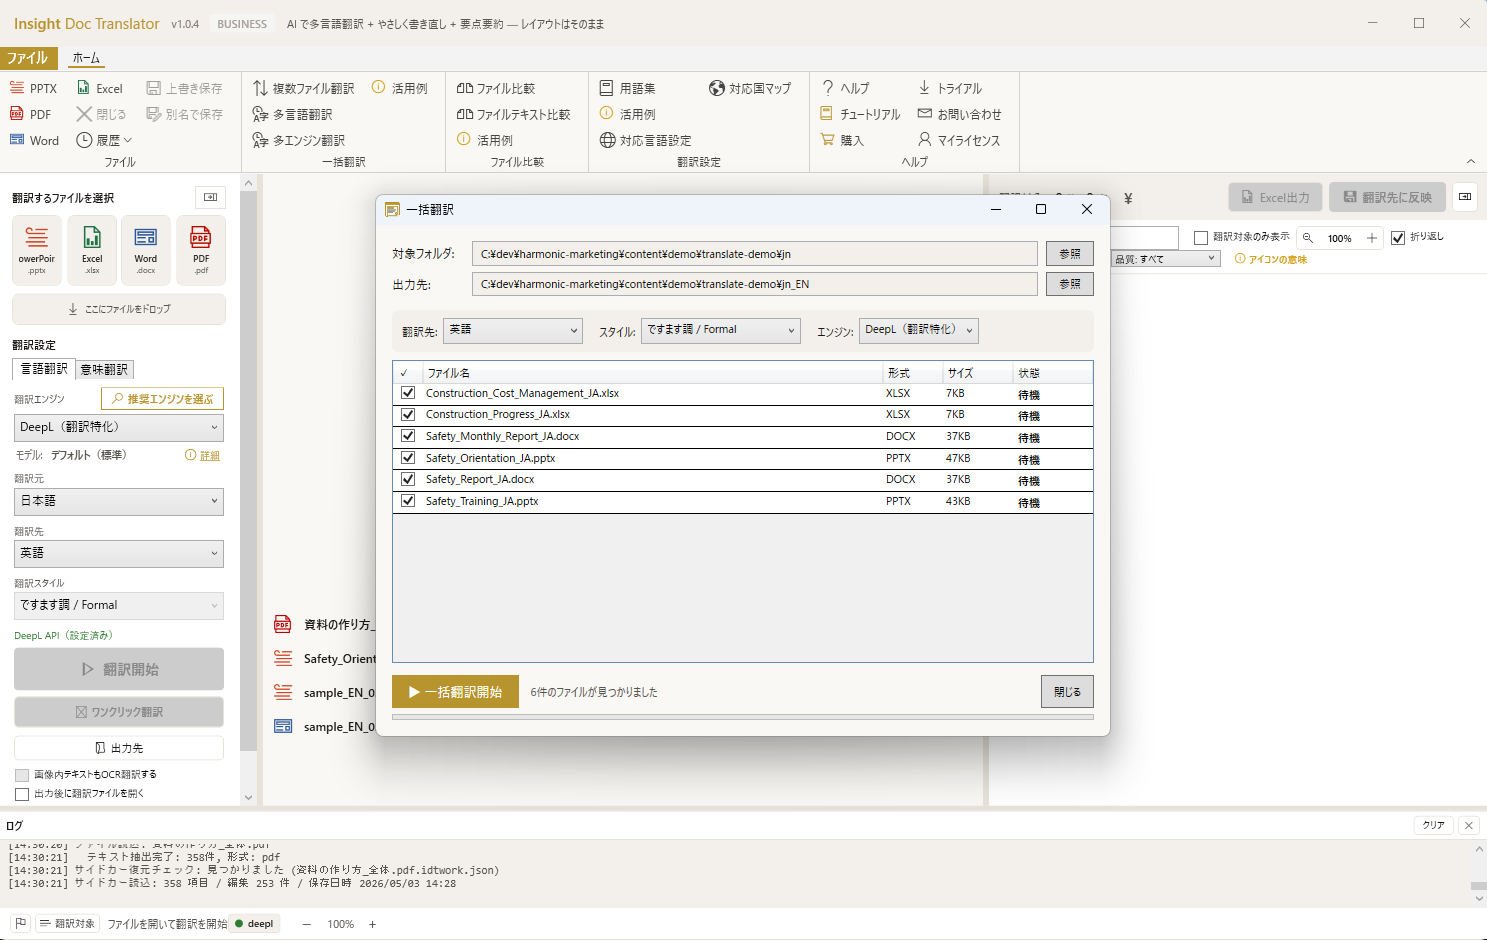The image size is (1487, 940).
Task: Open 対応国マップ
Action: pos(750,88)
